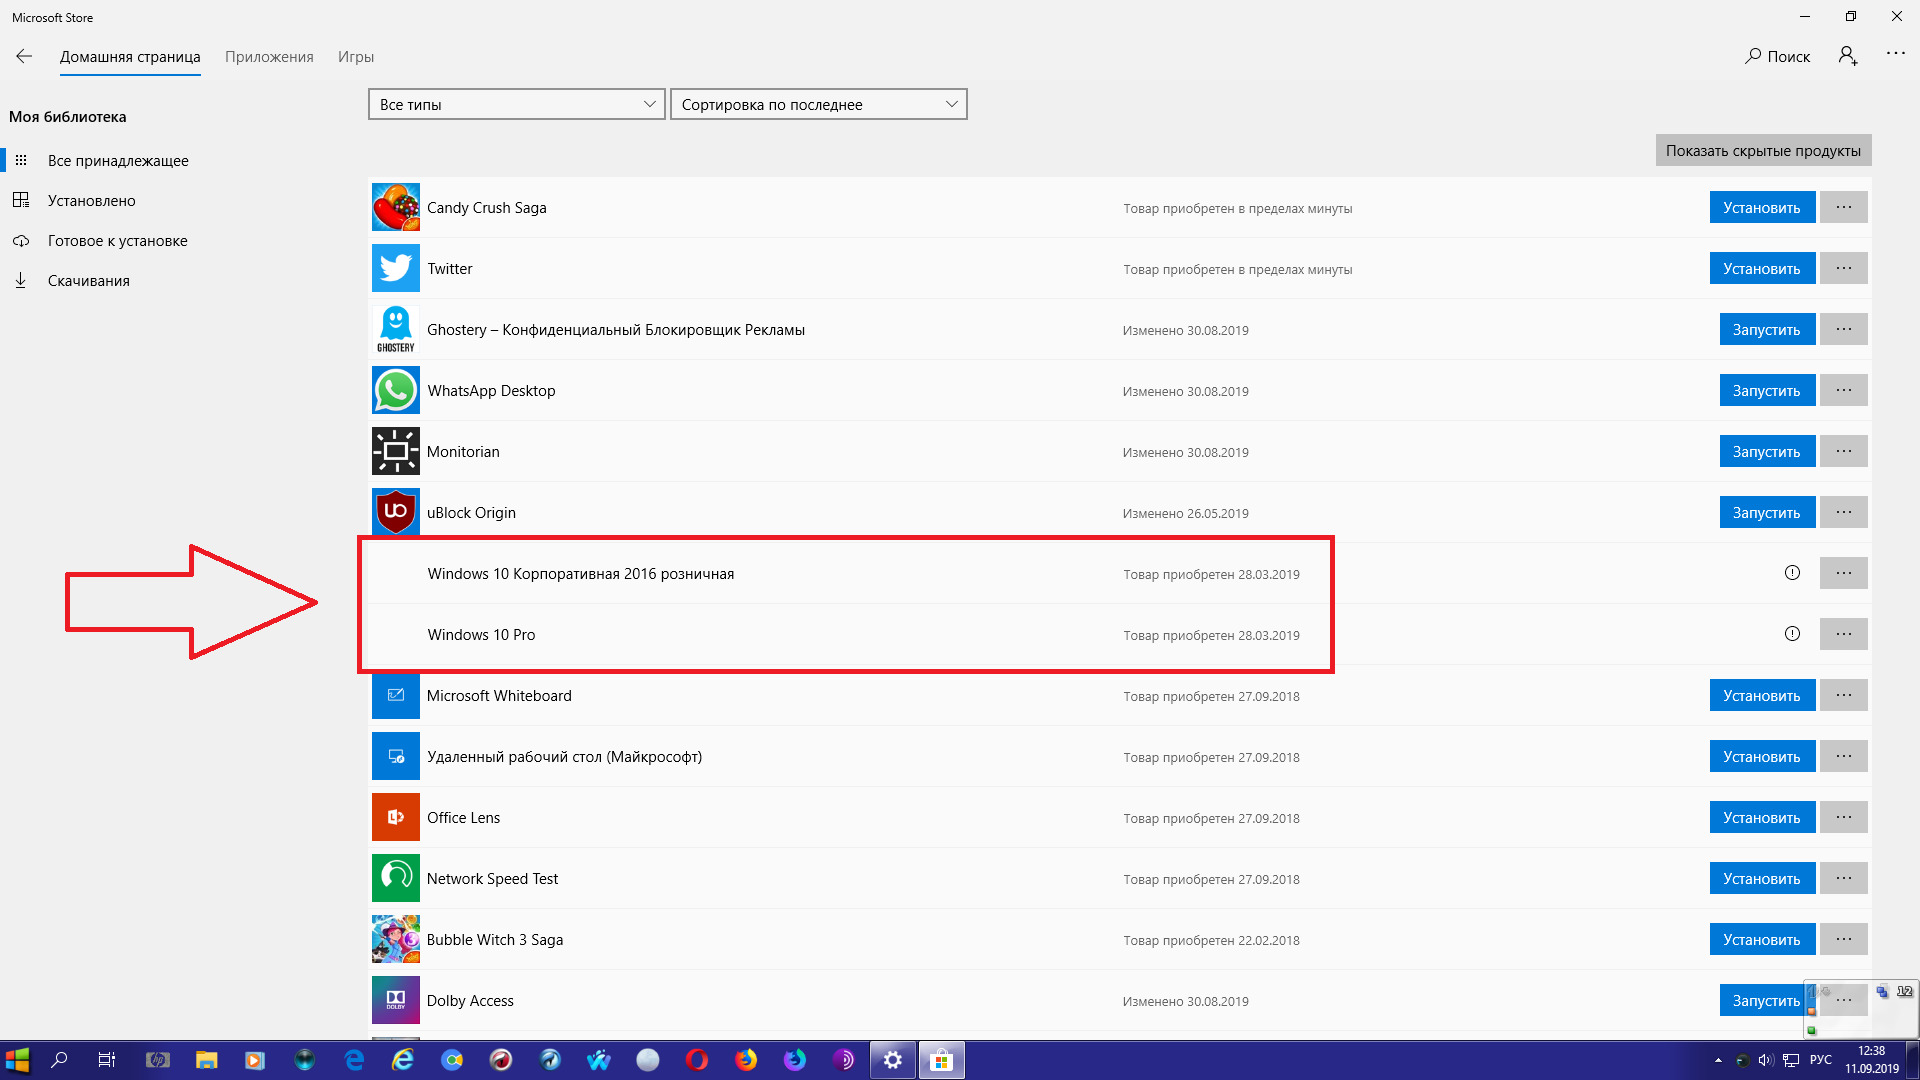Open Поиск search in the Store
This screenshot has width=1920, height=1080.
click(1778, 57)
